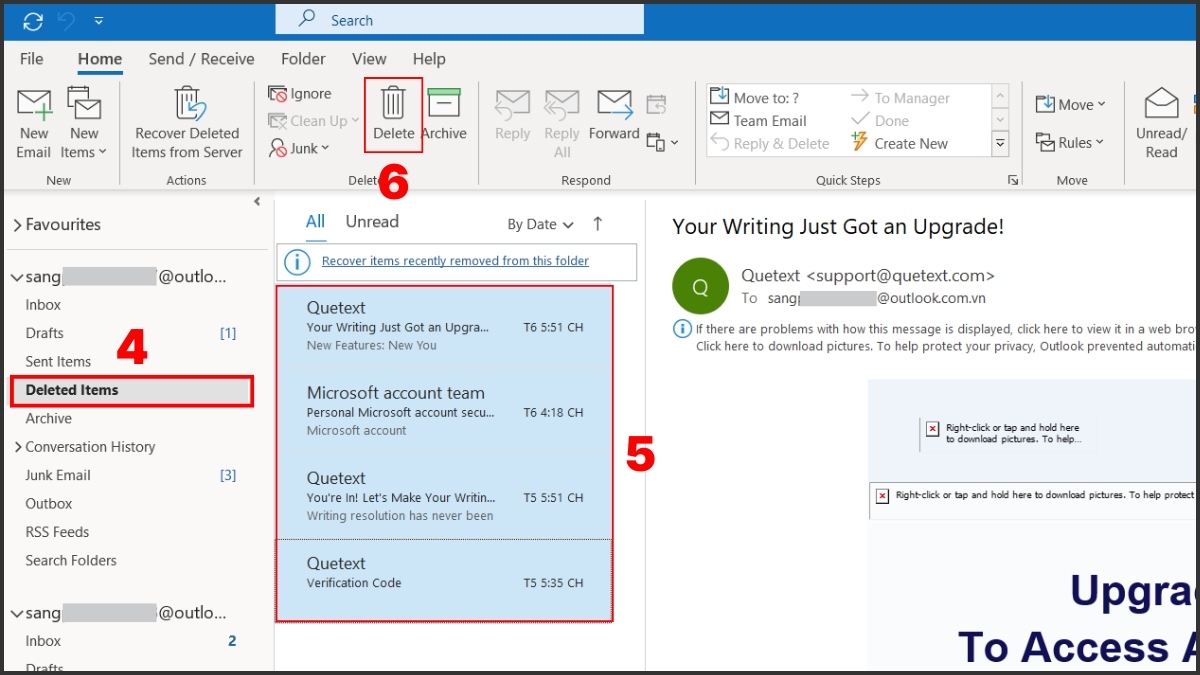Open the File menu tab
The height and width of the screenshot is (675, 1200).
(x=32, y=59)
